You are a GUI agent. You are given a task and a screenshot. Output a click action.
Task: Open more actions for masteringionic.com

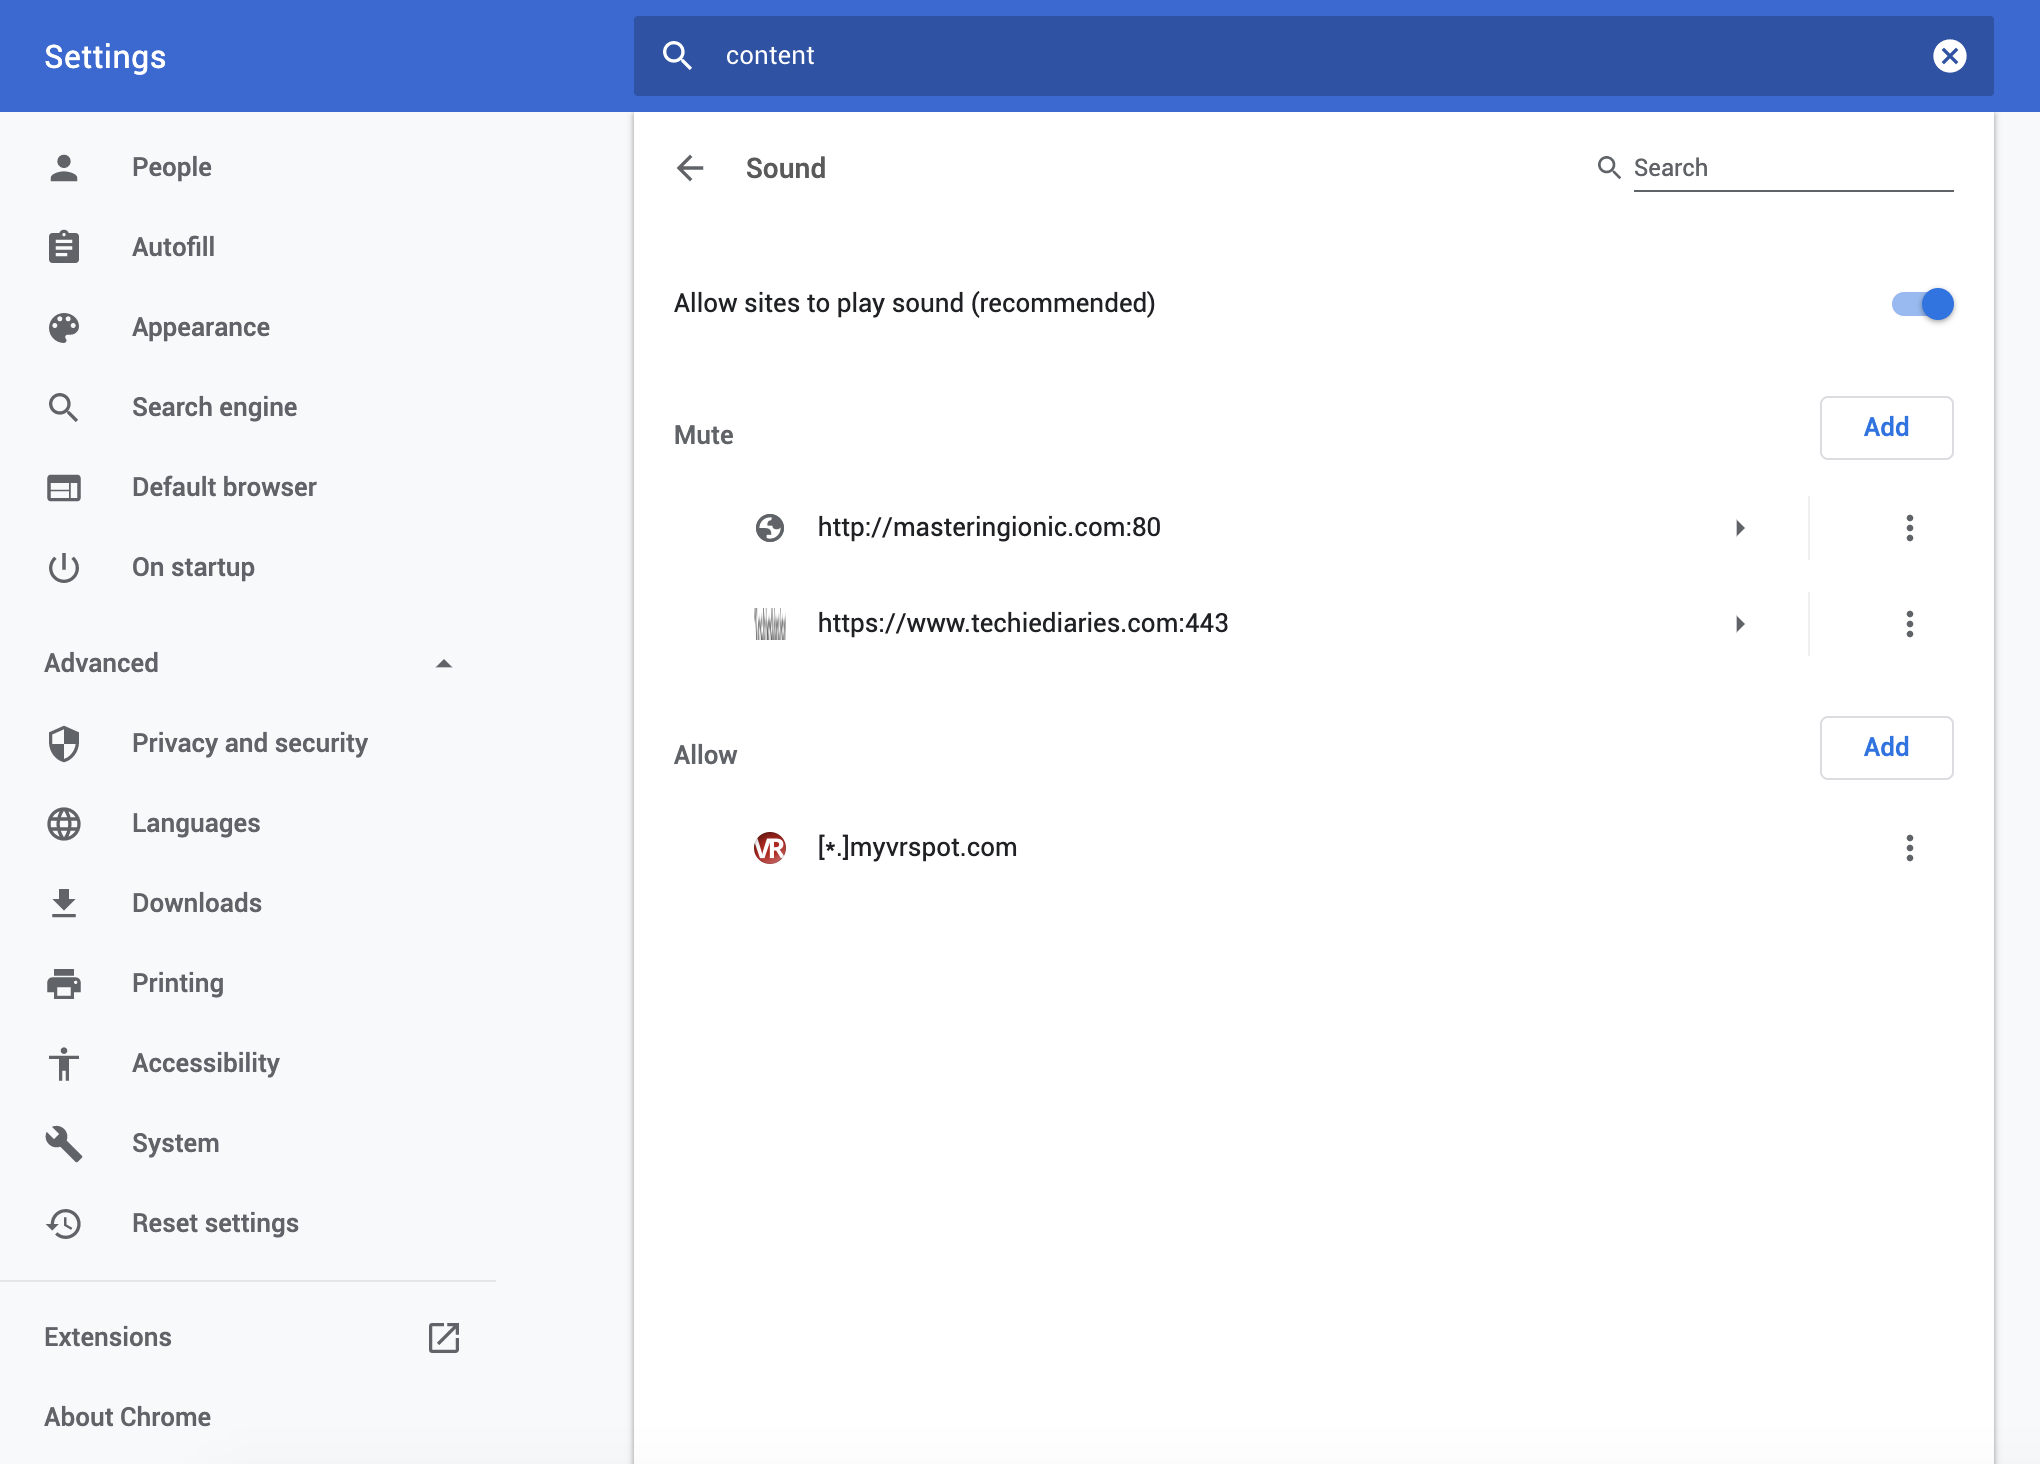(1909, 528)
